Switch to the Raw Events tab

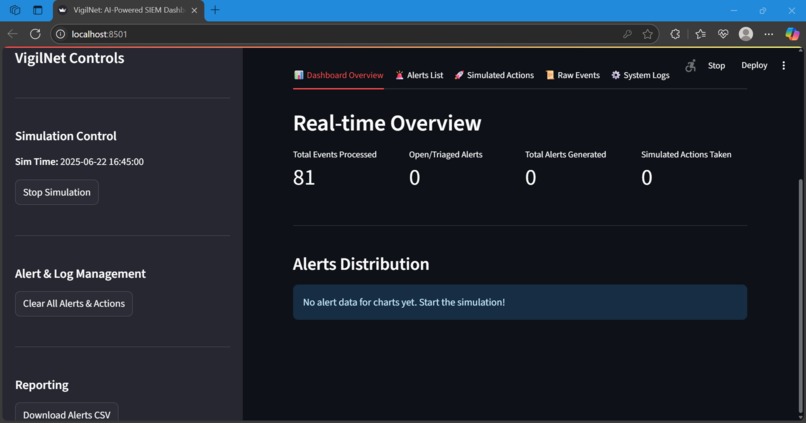pyautogui.click(x=573, y=75)
